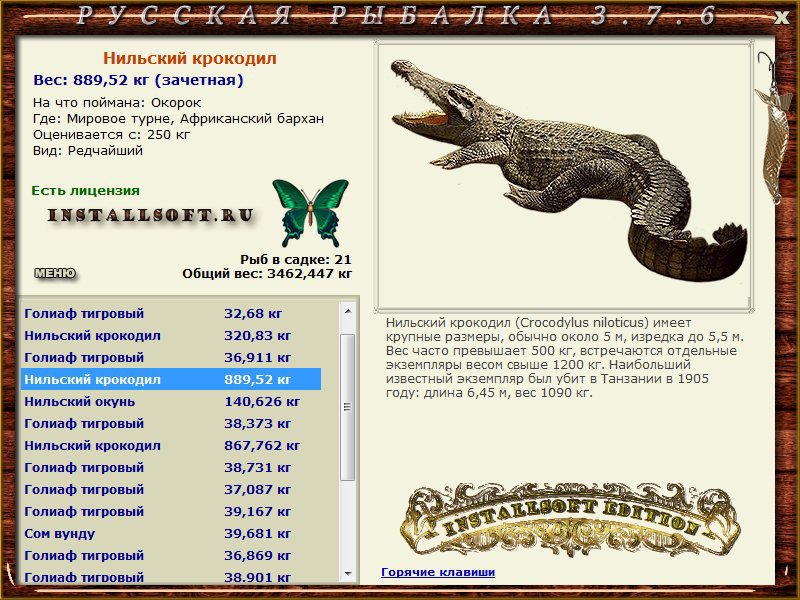Image resolution: width=800 pixels, height=600 pixels.
Task: Select Голиаф тигровый 36,911 кг entry
Action: coord(170,358)
